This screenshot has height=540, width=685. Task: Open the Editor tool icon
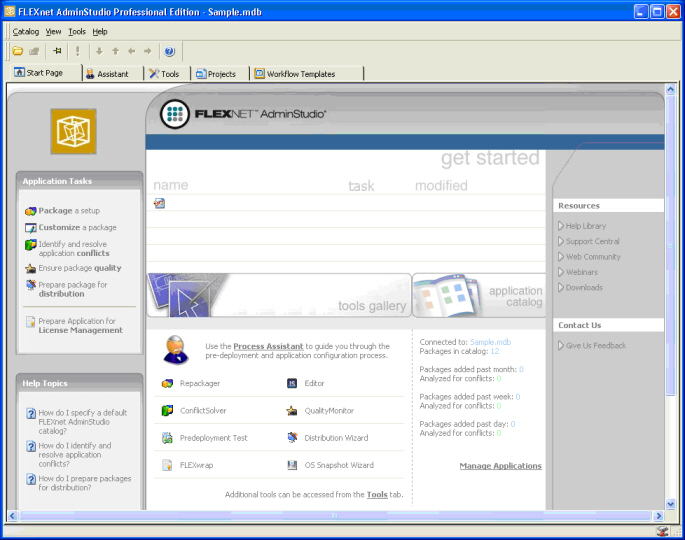click(292, 384)
